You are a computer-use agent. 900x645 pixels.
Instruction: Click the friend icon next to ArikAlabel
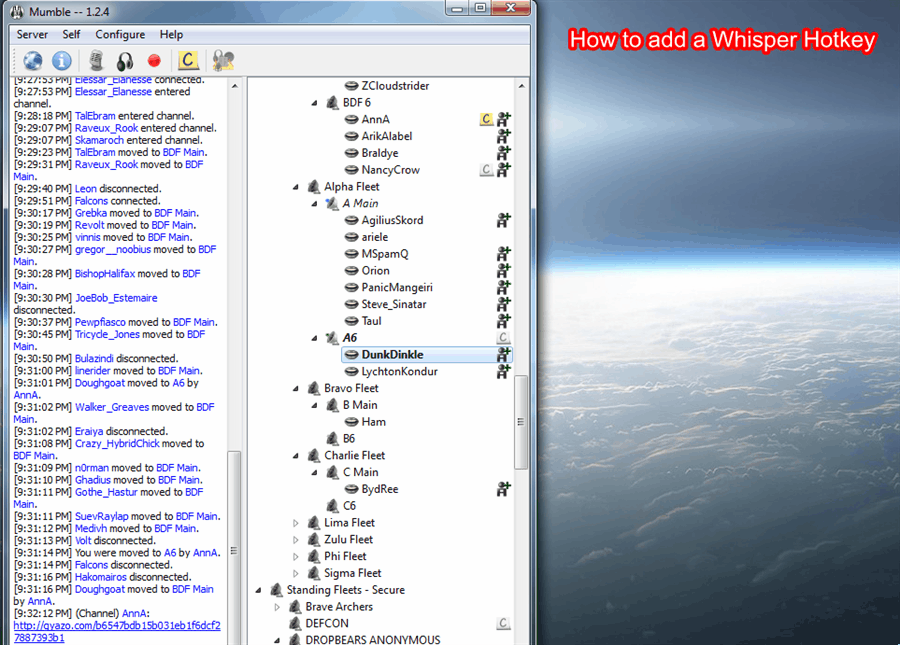(503, 136)
